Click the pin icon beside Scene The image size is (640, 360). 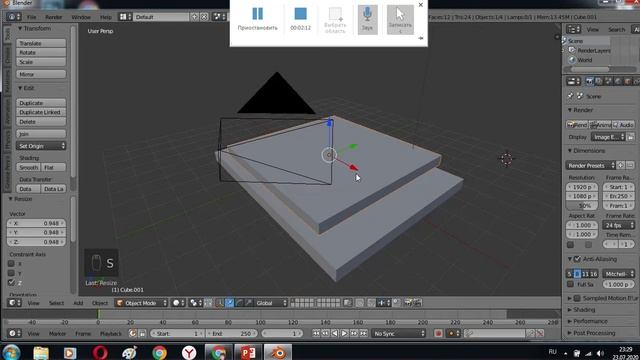pos(570,96)
